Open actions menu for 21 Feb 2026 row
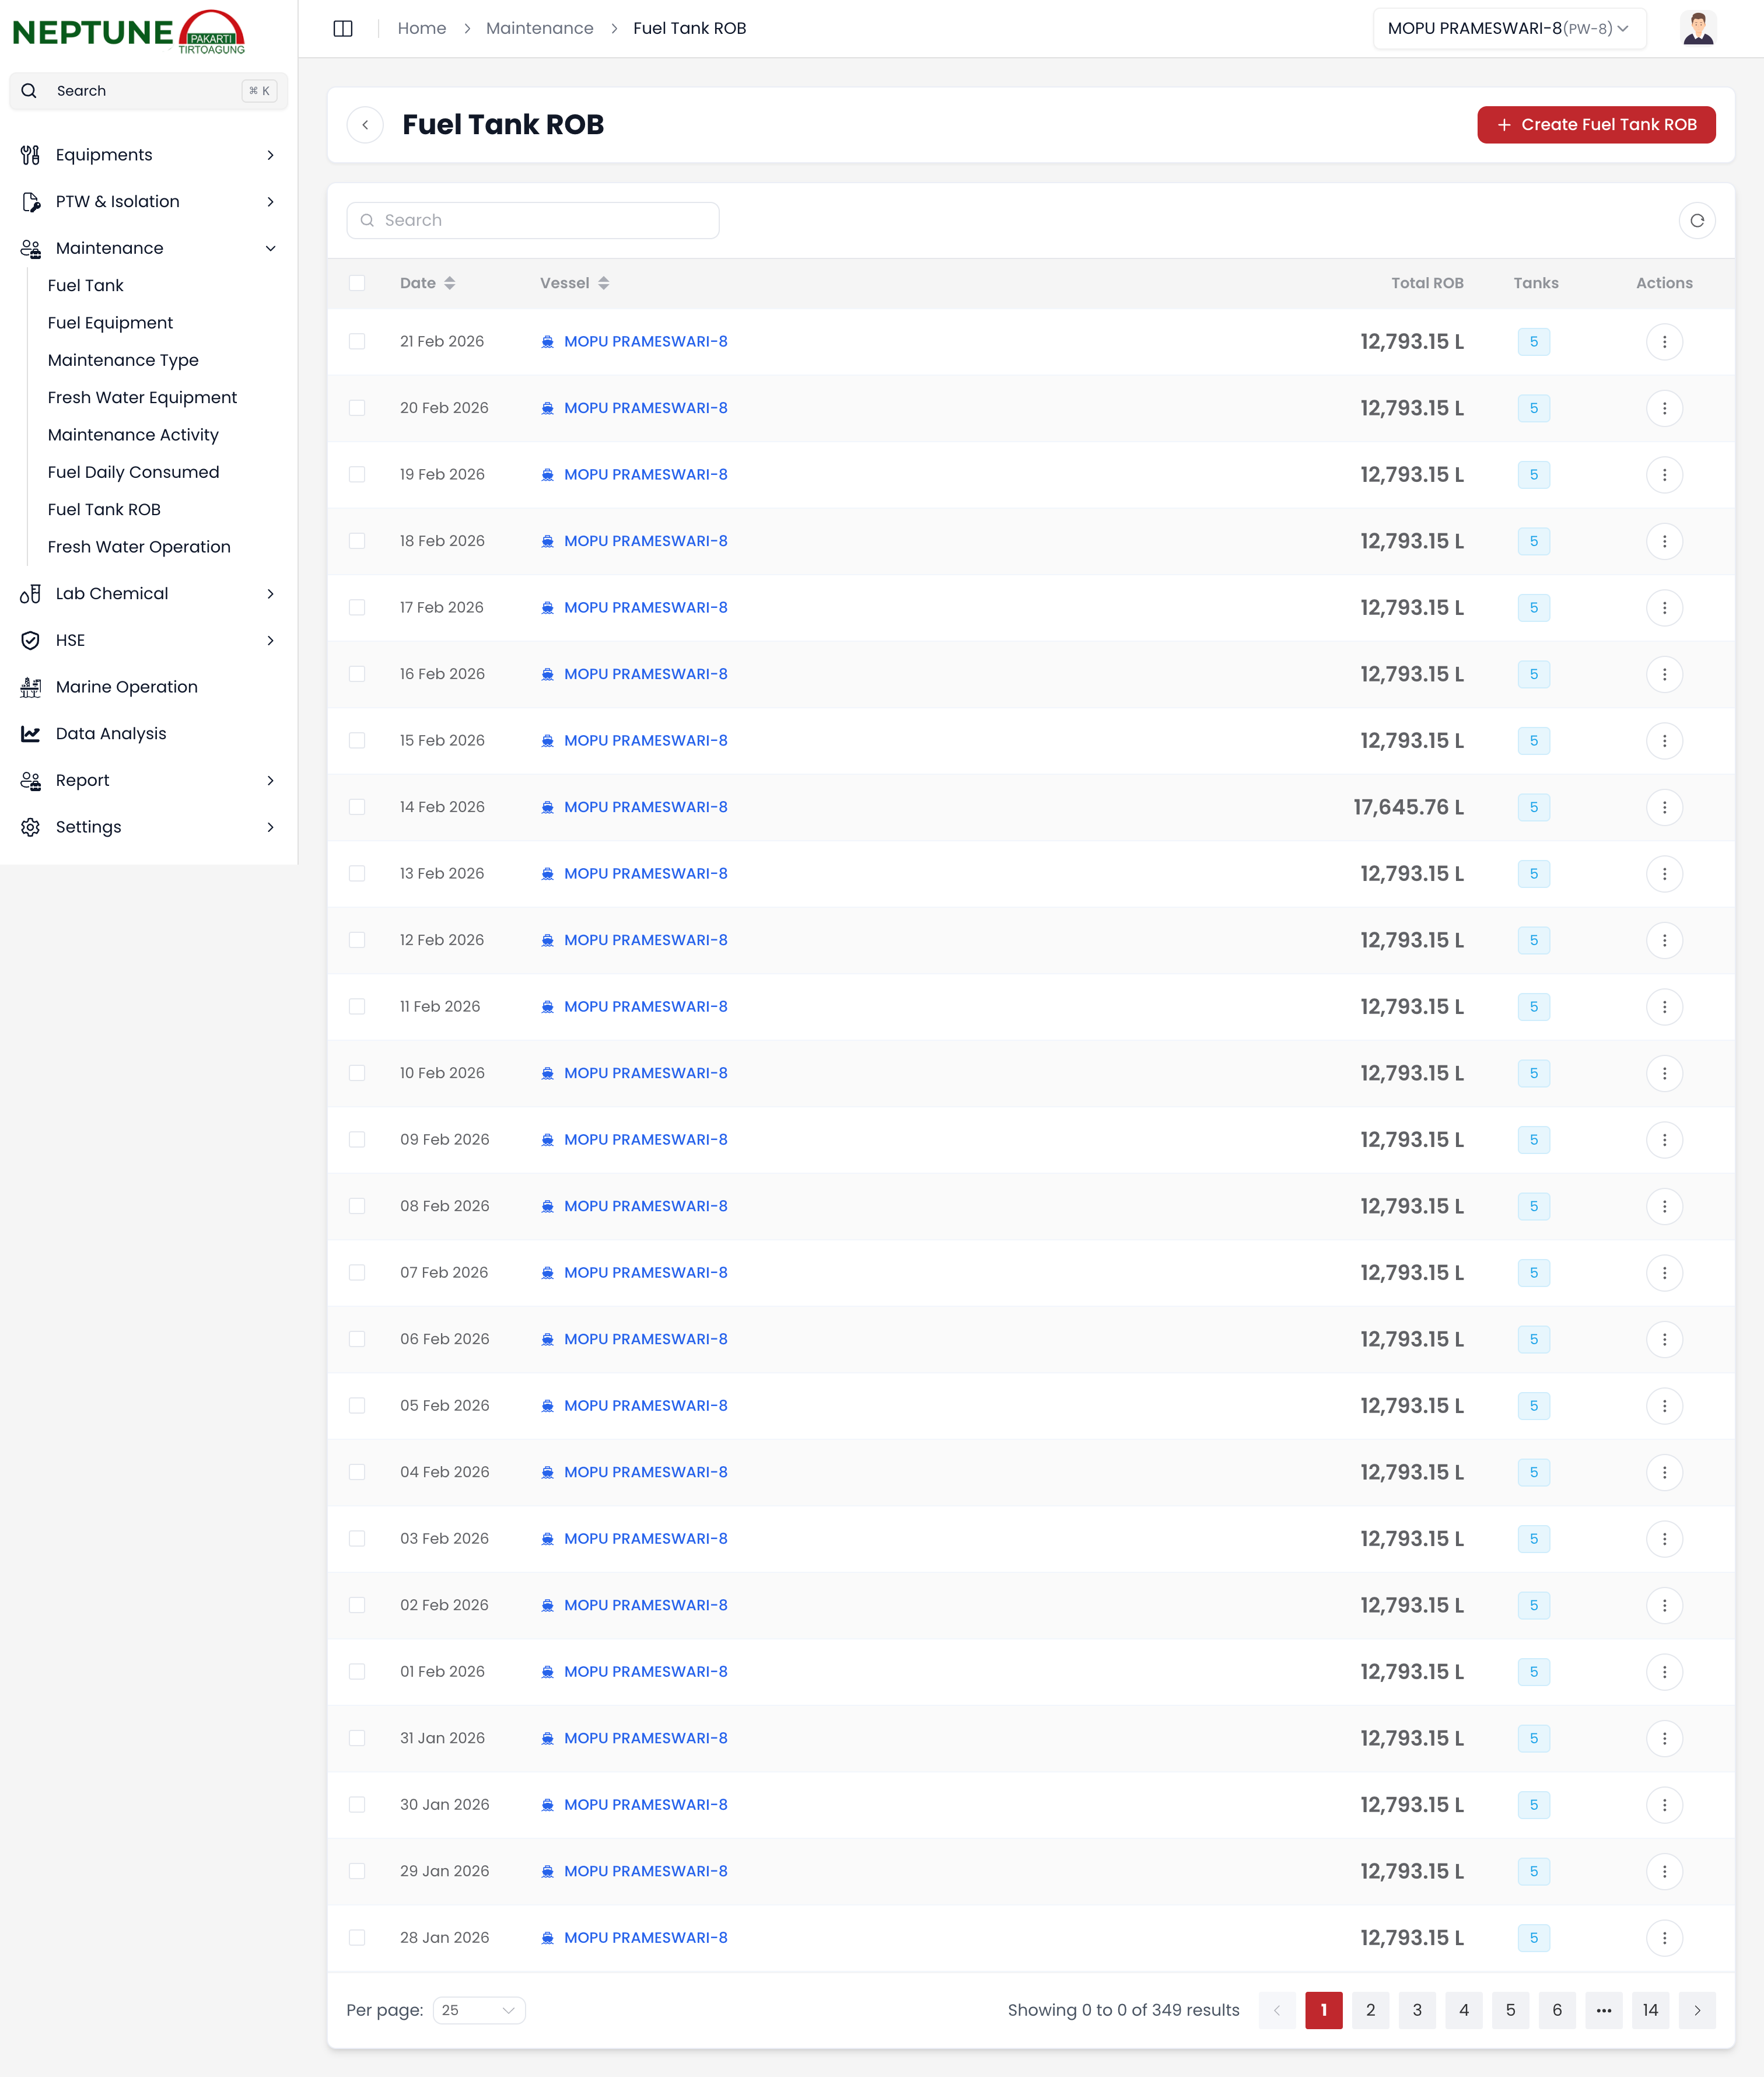 1663,341
